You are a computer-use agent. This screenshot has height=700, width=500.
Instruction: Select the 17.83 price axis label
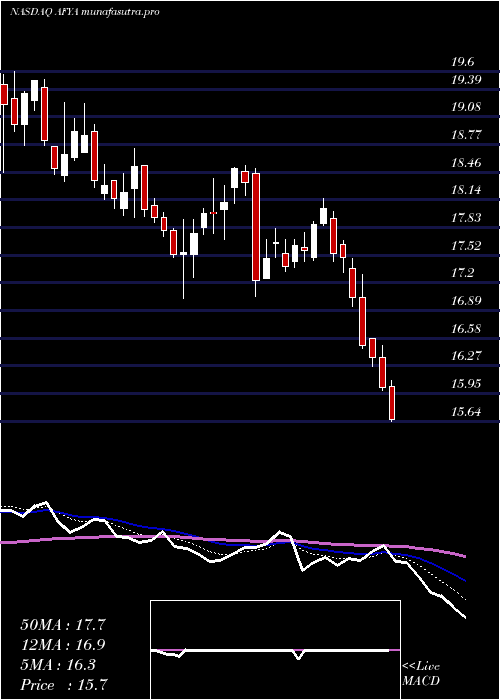click(x=466, y=218)
